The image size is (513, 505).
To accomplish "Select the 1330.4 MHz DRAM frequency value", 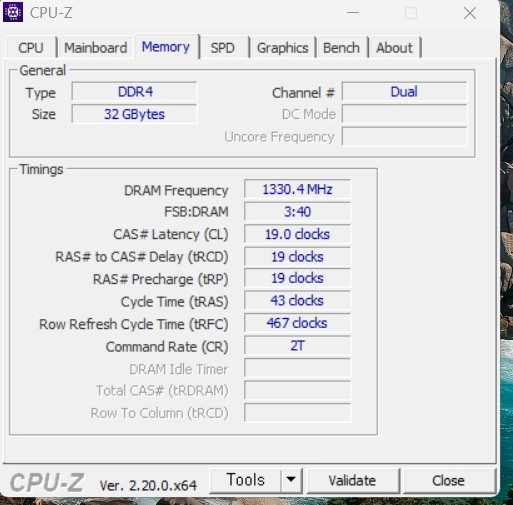I will [297, 189].
